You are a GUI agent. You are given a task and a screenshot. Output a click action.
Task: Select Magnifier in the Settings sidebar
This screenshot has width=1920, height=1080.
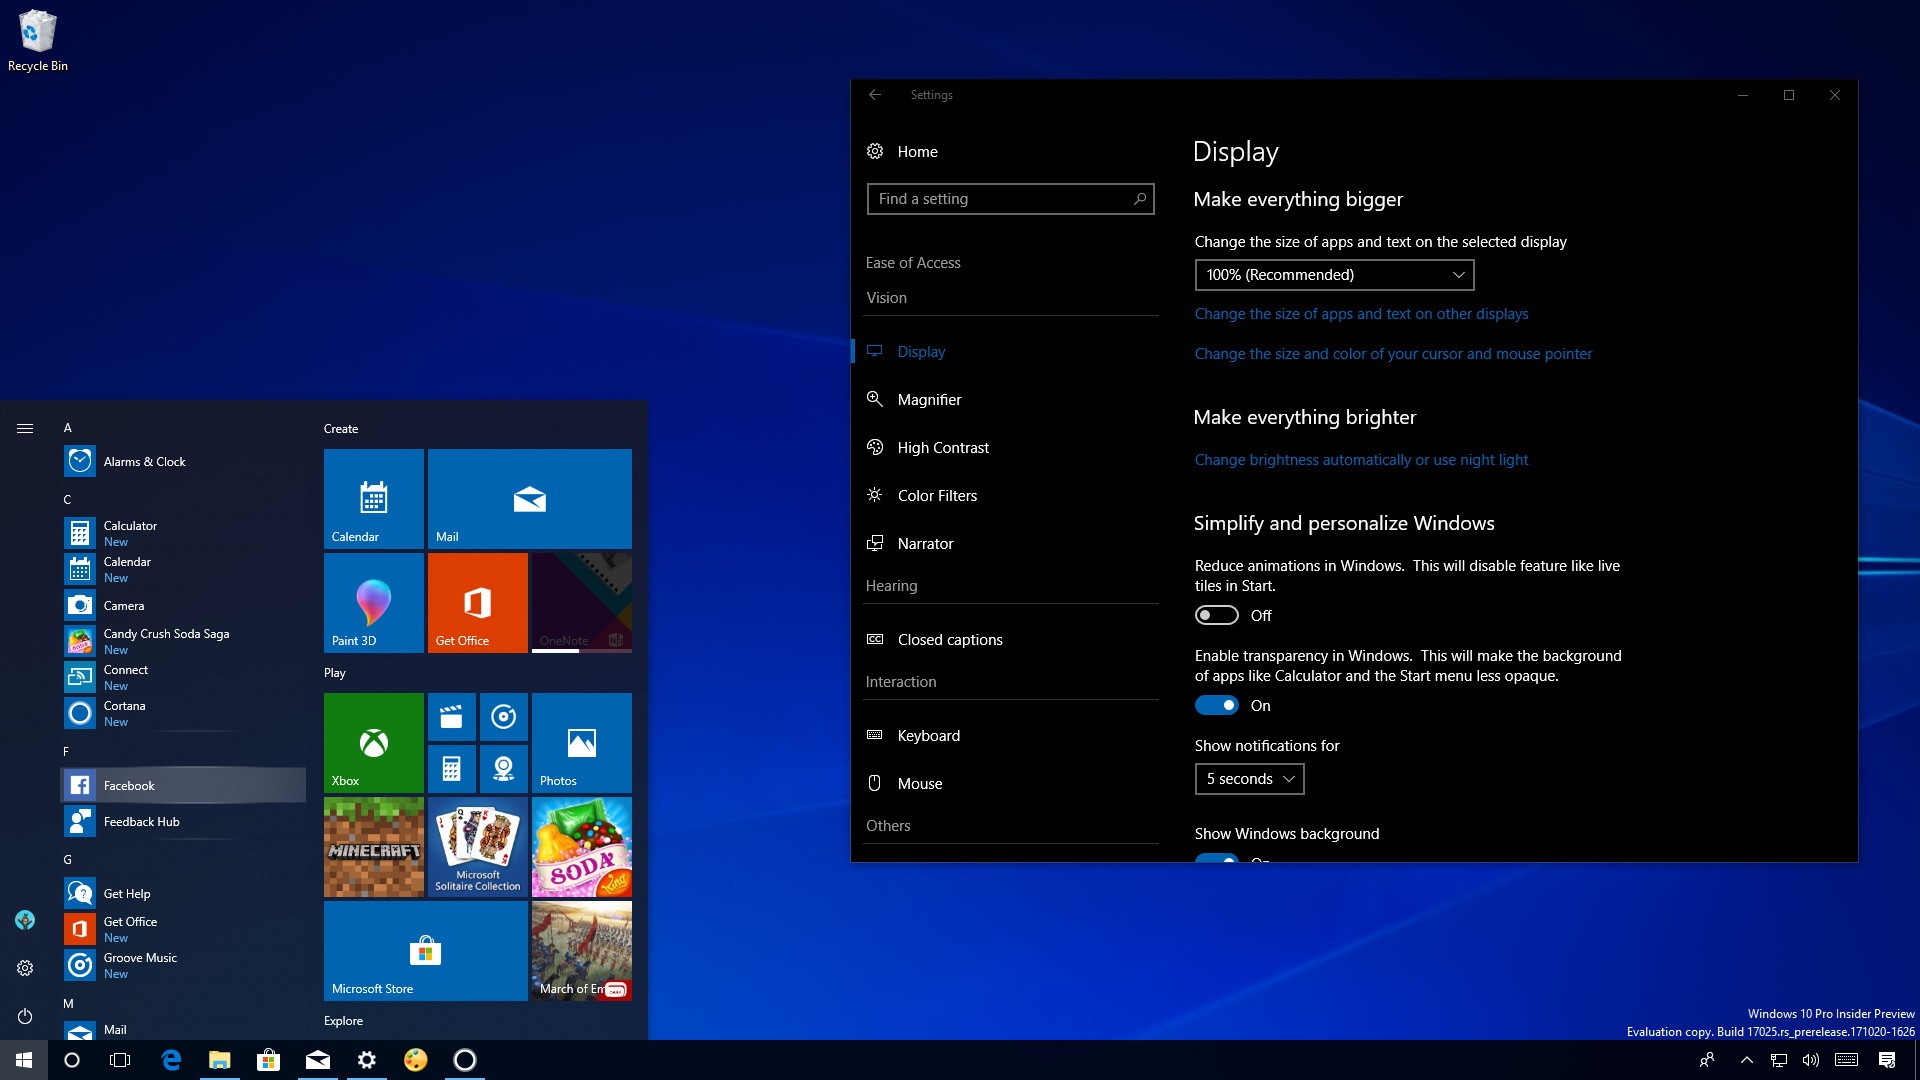click(929, 400)
